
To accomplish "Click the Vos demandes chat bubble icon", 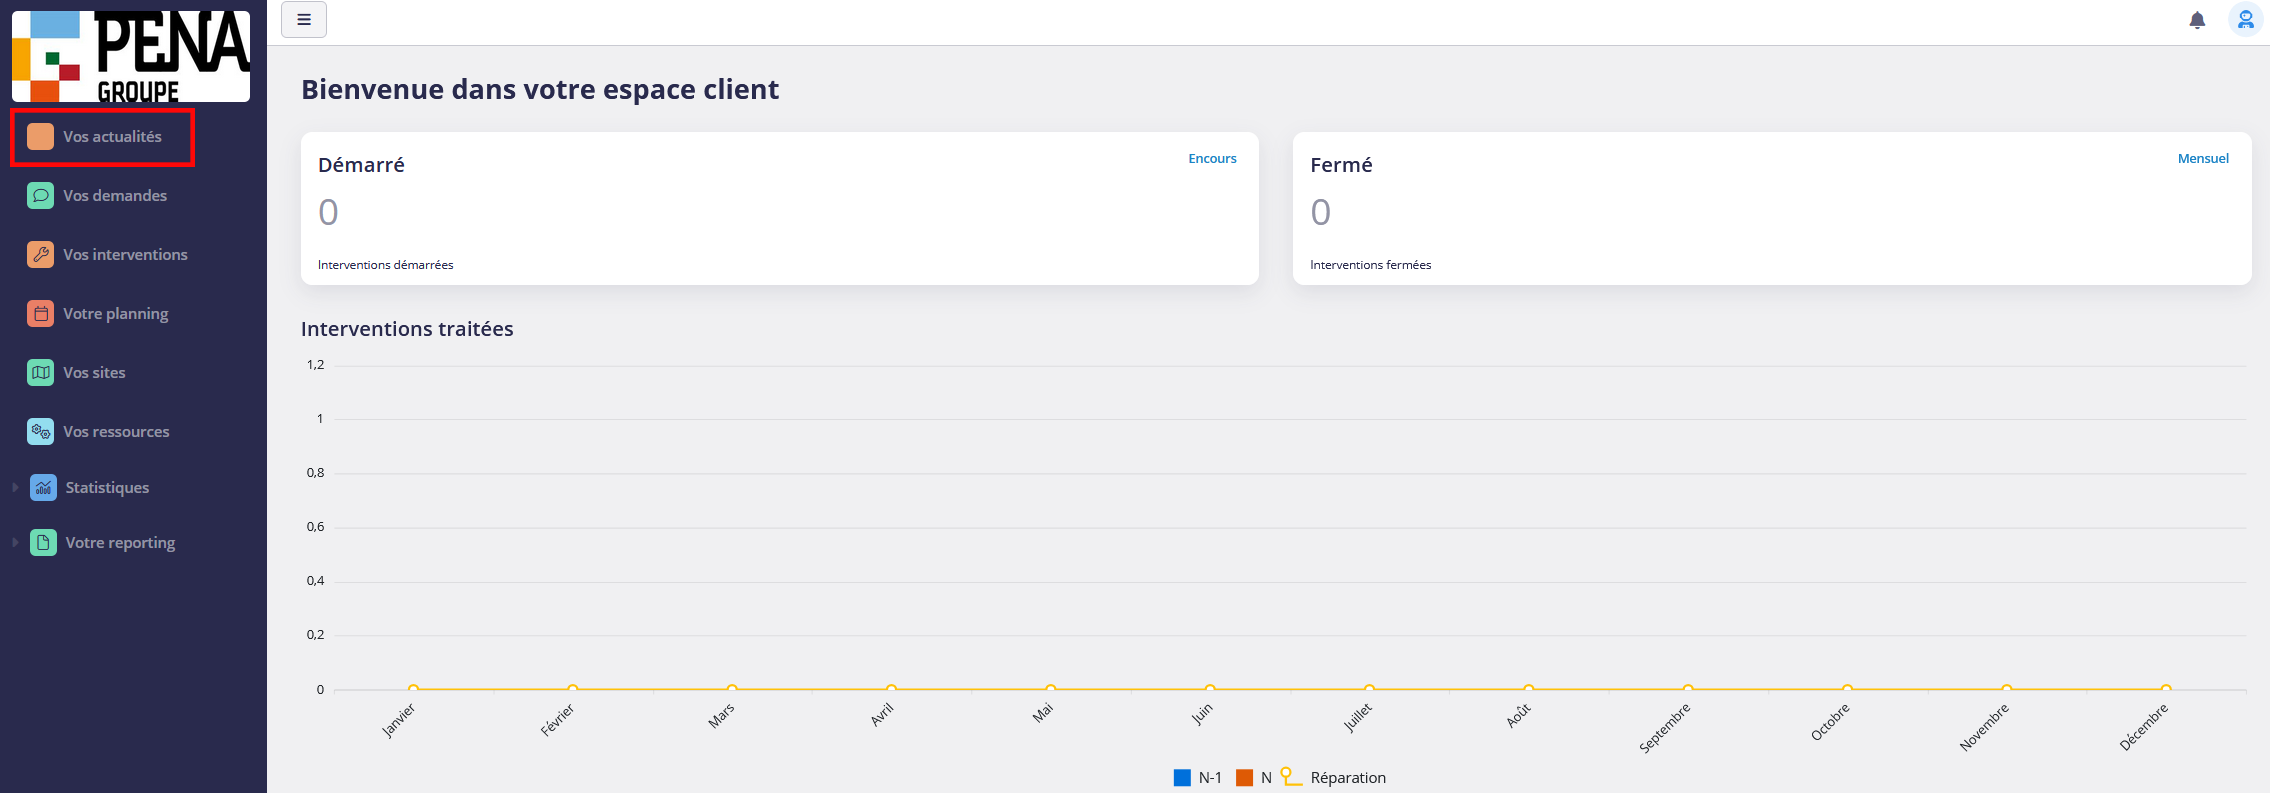I will pyautogui.click(x=40, y=195).
